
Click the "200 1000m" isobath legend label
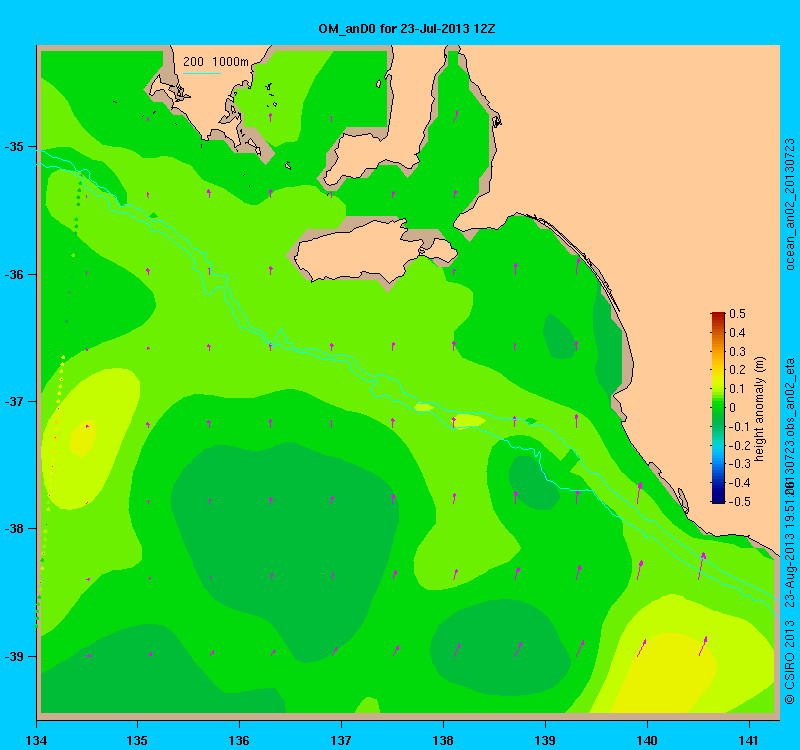(216, 62)
